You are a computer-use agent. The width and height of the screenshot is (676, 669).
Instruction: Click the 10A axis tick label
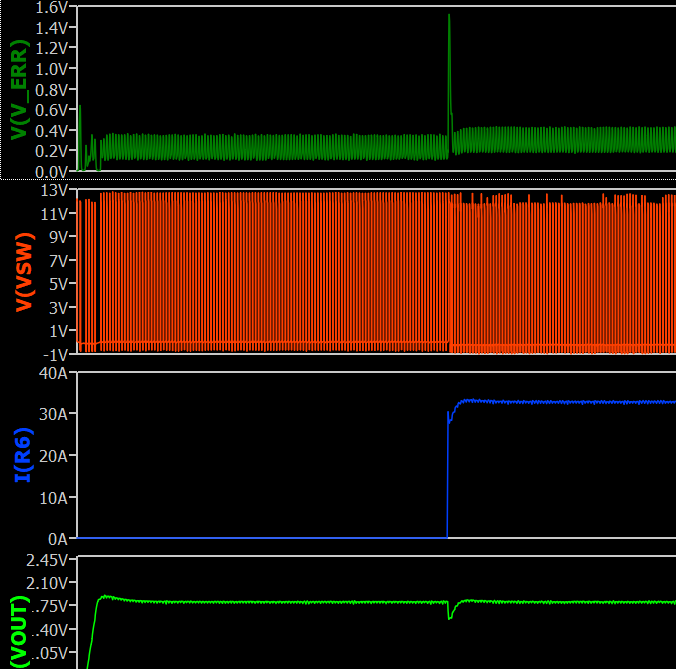[53, 498]
